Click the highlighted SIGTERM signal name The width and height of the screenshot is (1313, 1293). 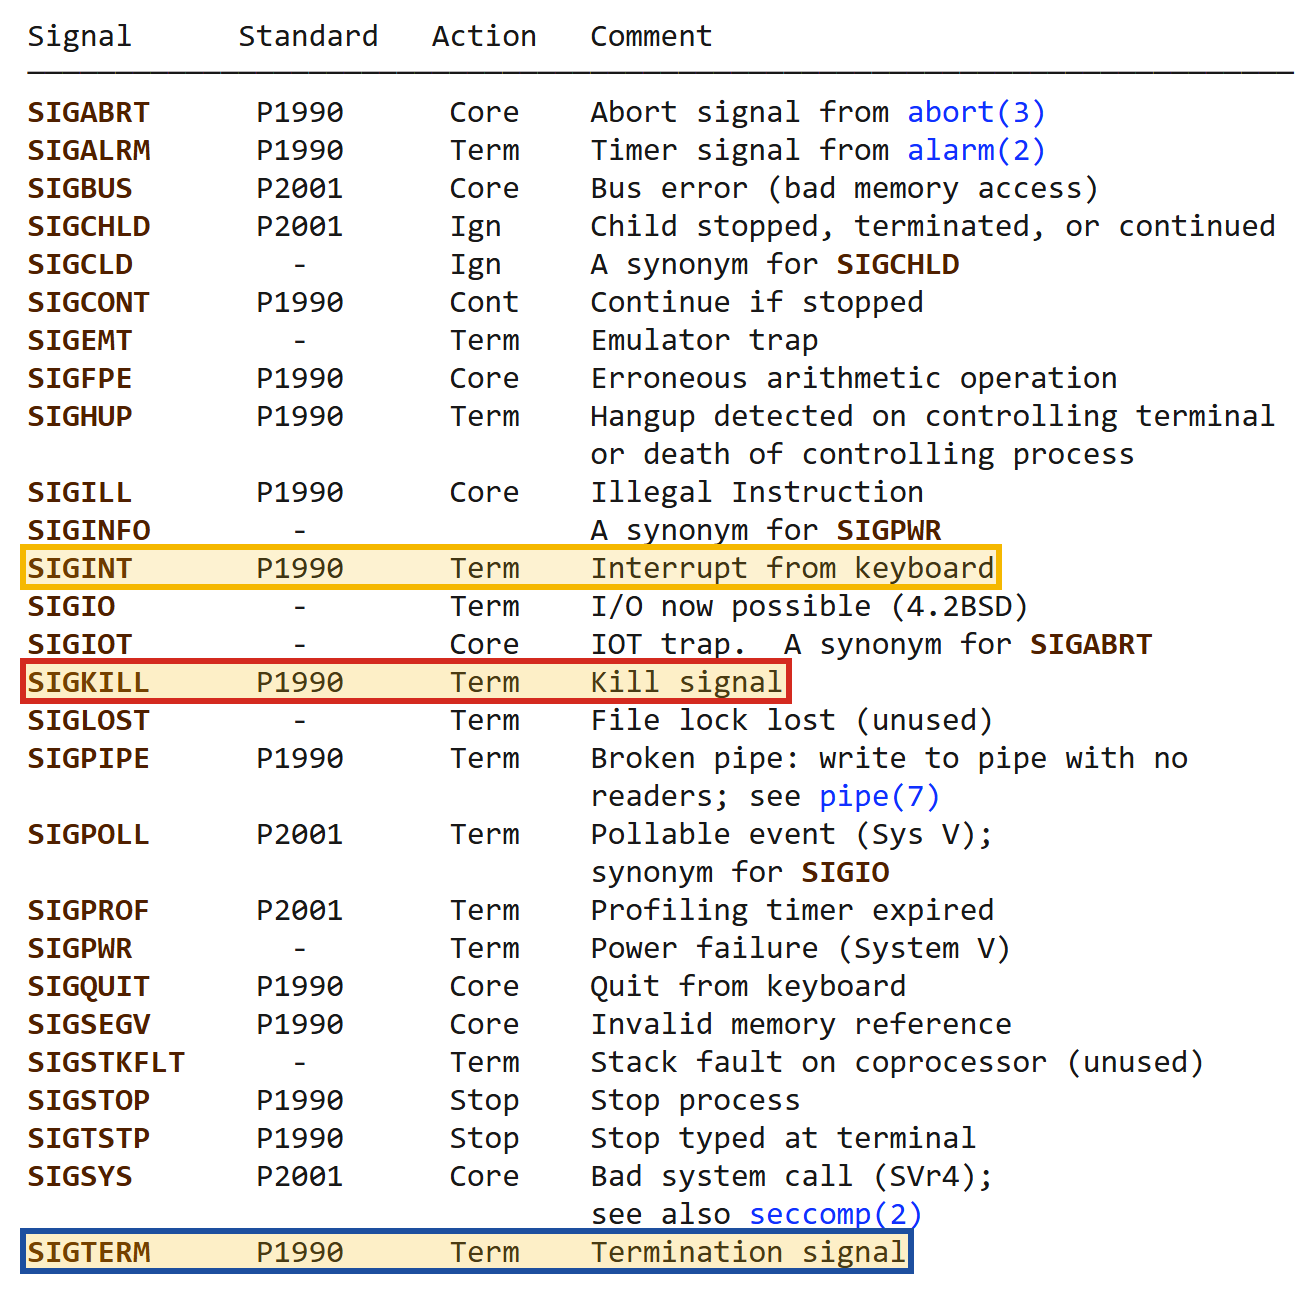coord(89,1252)
